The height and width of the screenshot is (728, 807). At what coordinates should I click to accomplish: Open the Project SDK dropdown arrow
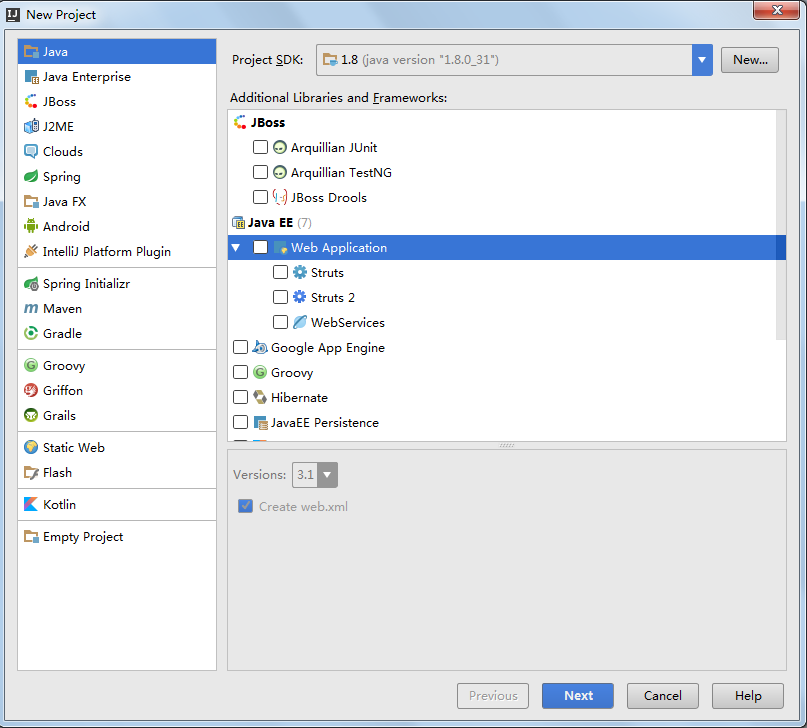click(702, 60)
